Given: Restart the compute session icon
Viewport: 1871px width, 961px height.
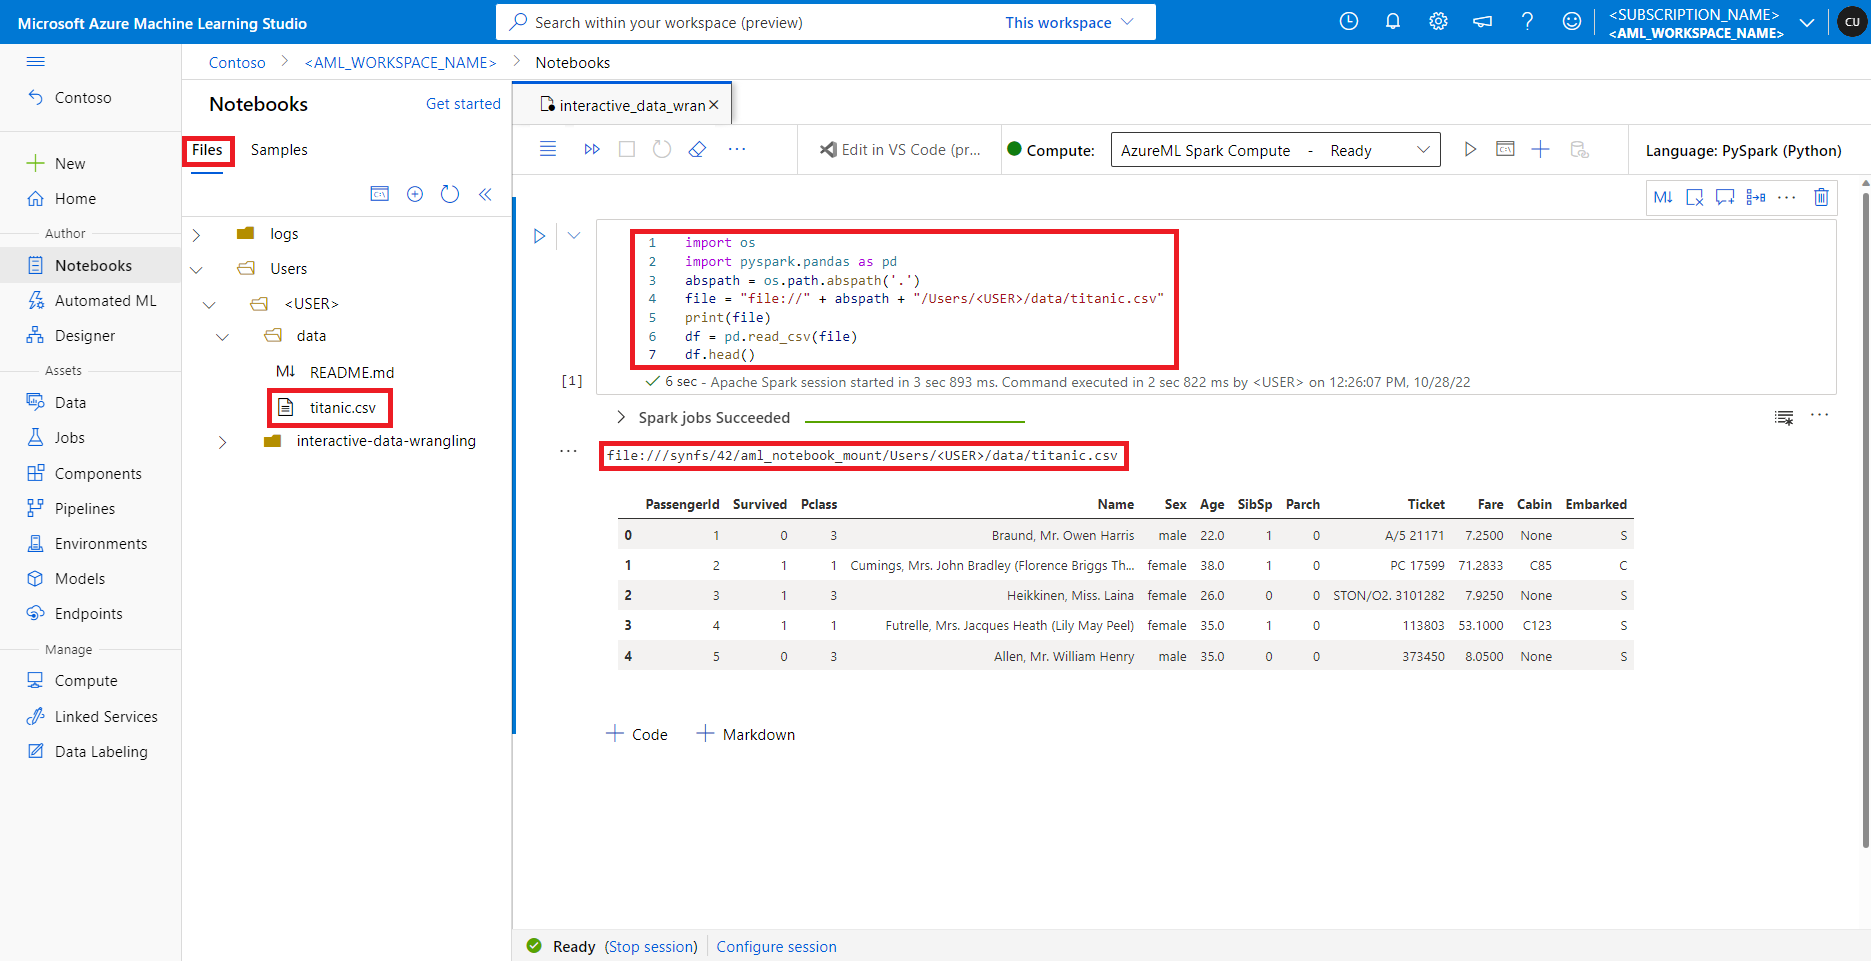Looking at the screenshot, I should (x=661, y=148).
